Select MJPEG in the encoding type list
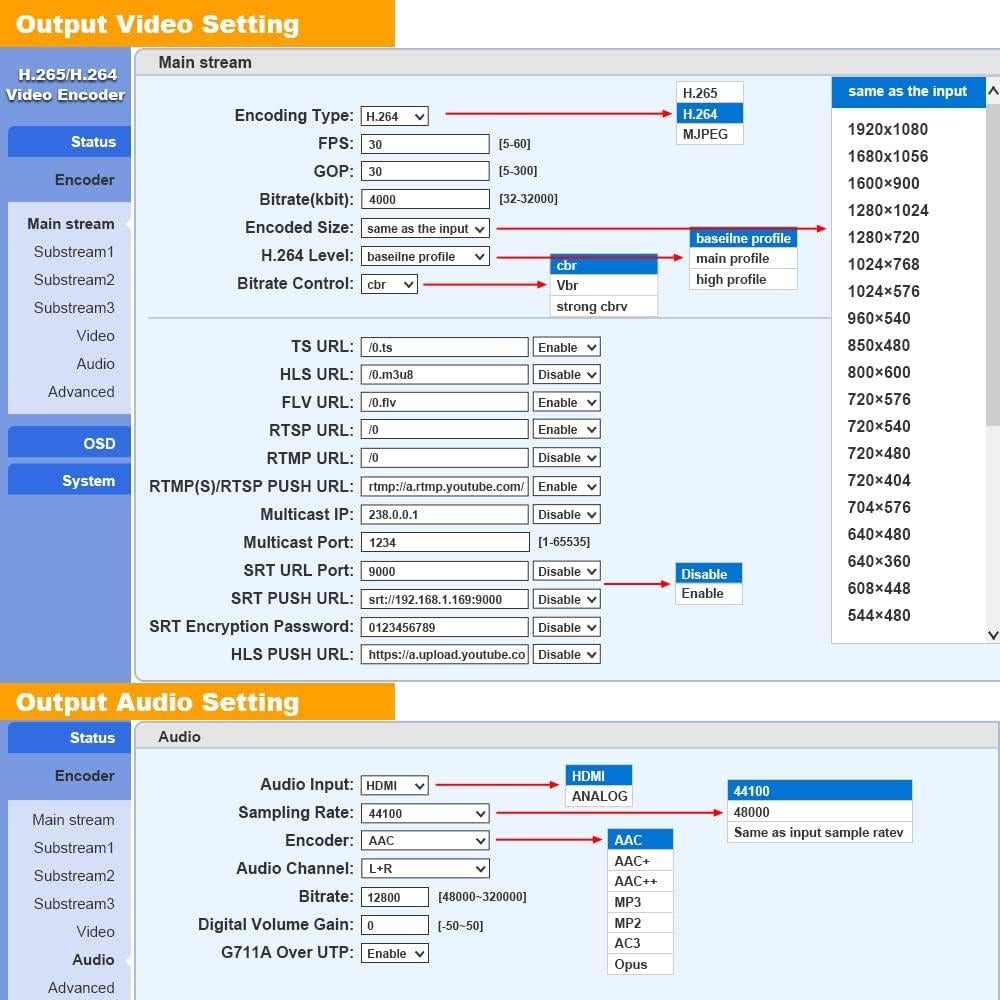This screenshot has height=1000, width=1000. 705,134
